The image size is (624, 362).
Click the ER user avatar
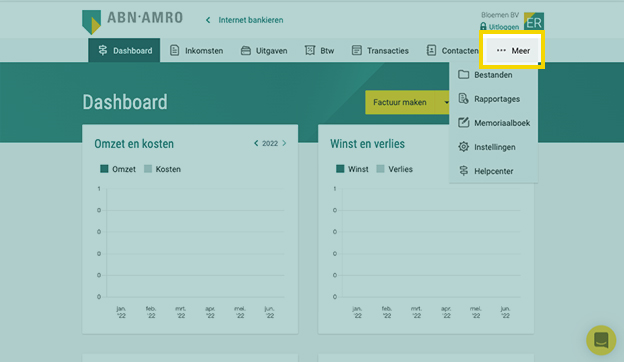click(534, 22)
